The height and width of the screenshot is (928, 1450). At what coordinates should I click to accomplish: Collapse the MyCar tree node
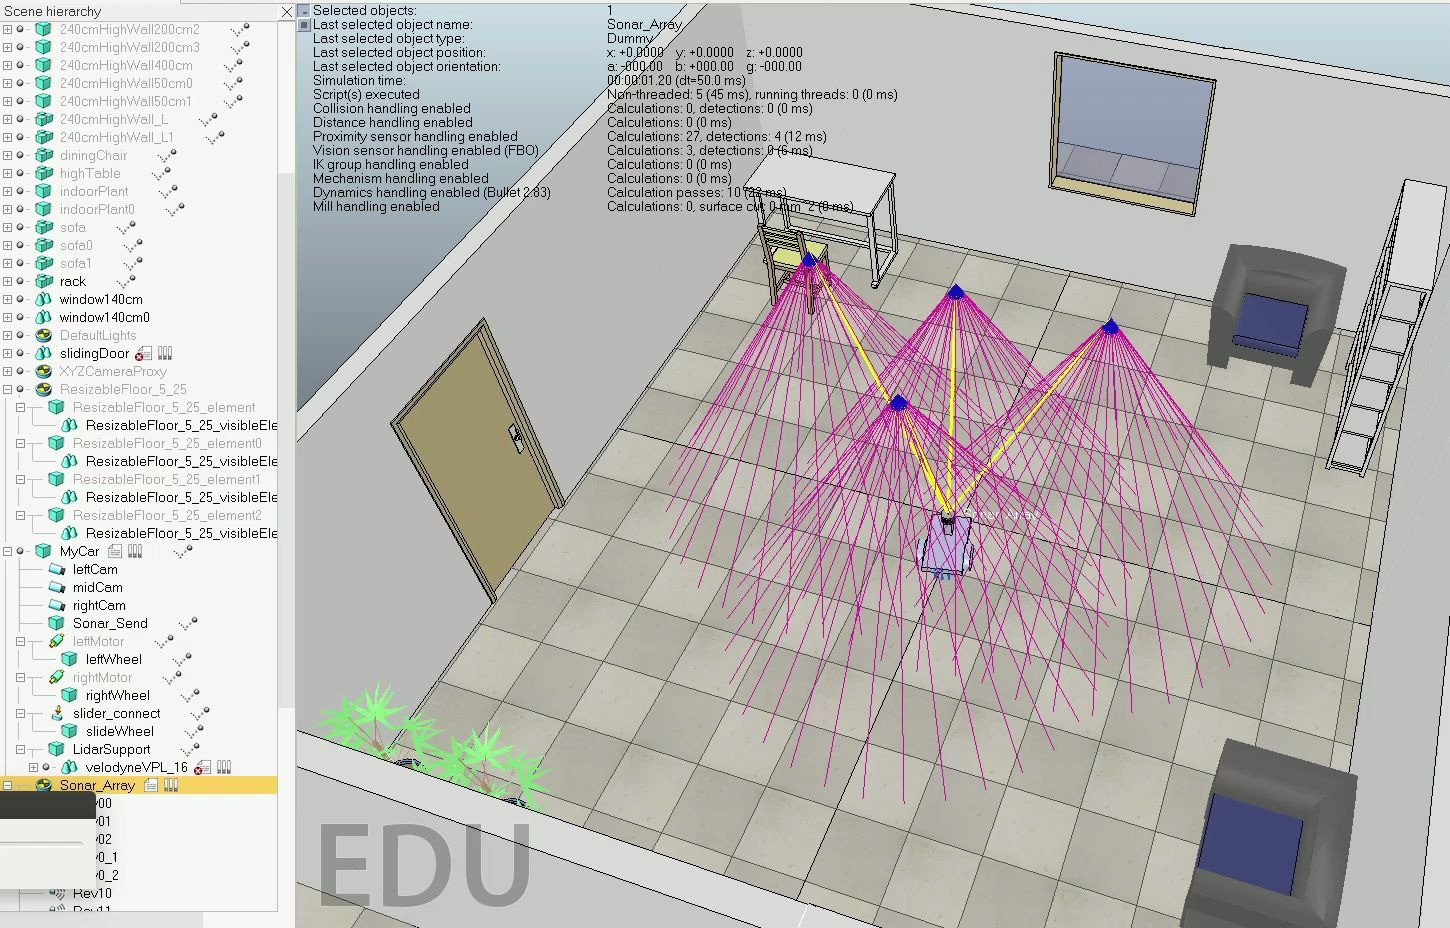tap(8, 552)
